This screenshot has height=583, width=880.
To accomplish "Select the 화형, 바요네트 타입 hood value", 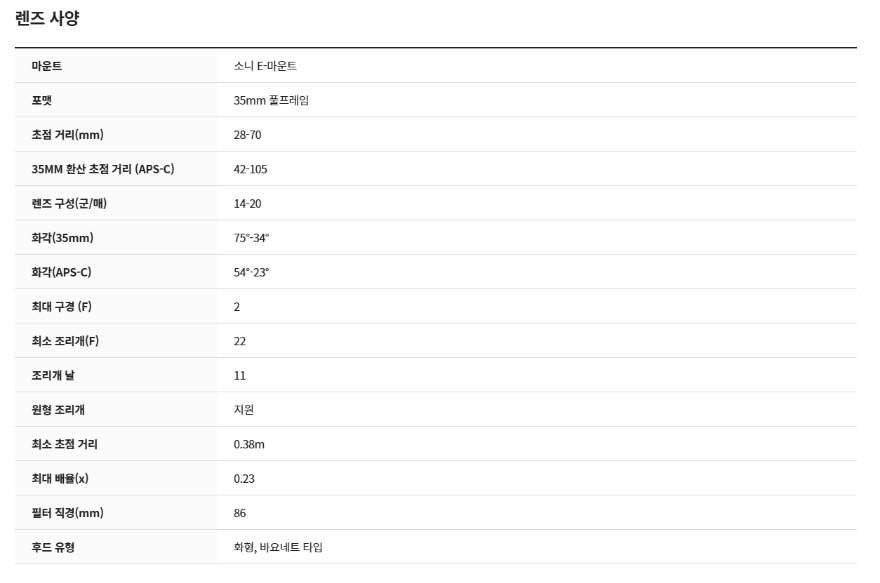I will [278, 547].
